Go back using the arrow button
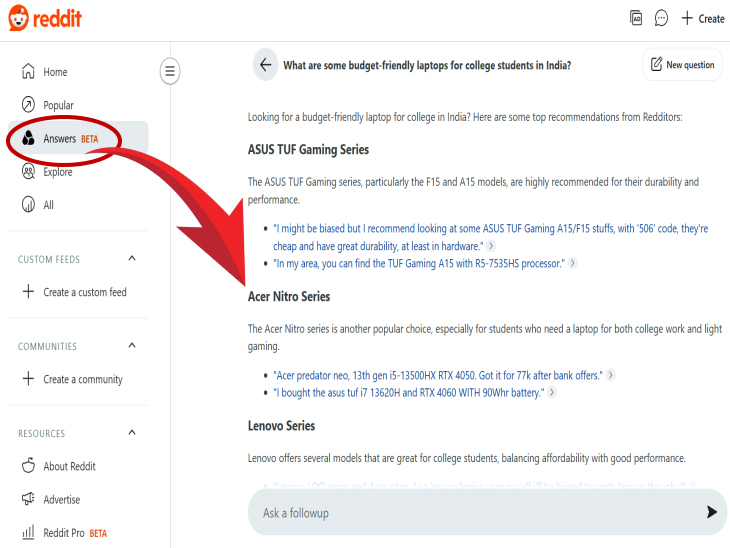This screenshot has width=730, height=548. (265, 64)
